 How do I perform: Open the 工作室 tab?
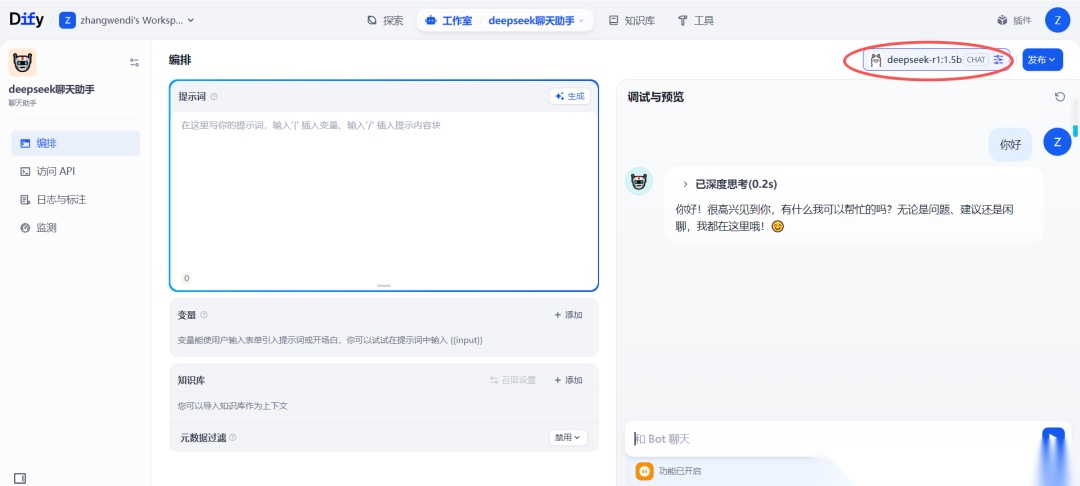tap(449, 21)
